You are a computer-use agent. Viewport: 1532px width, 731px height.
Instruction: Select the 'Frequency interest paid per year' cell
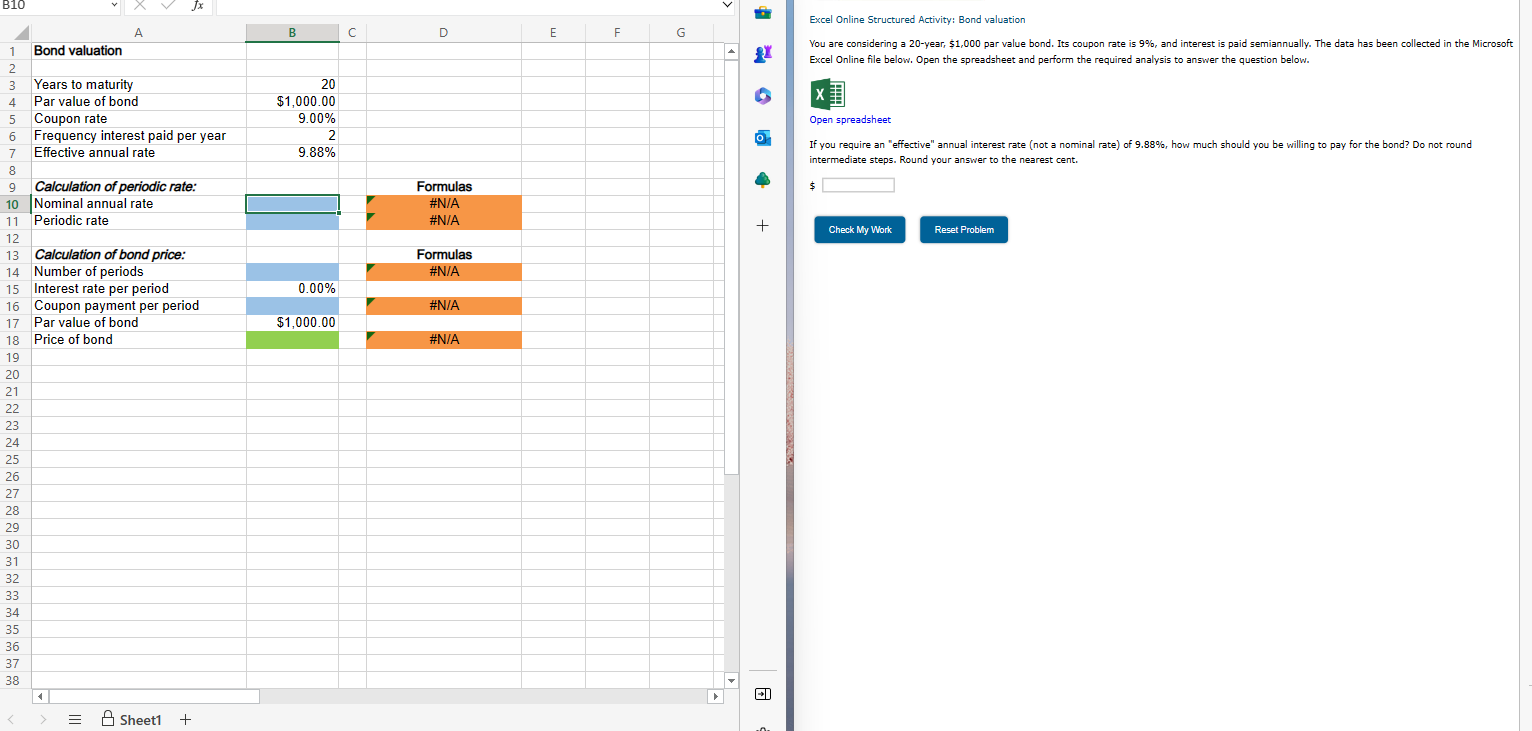(138, 136)
